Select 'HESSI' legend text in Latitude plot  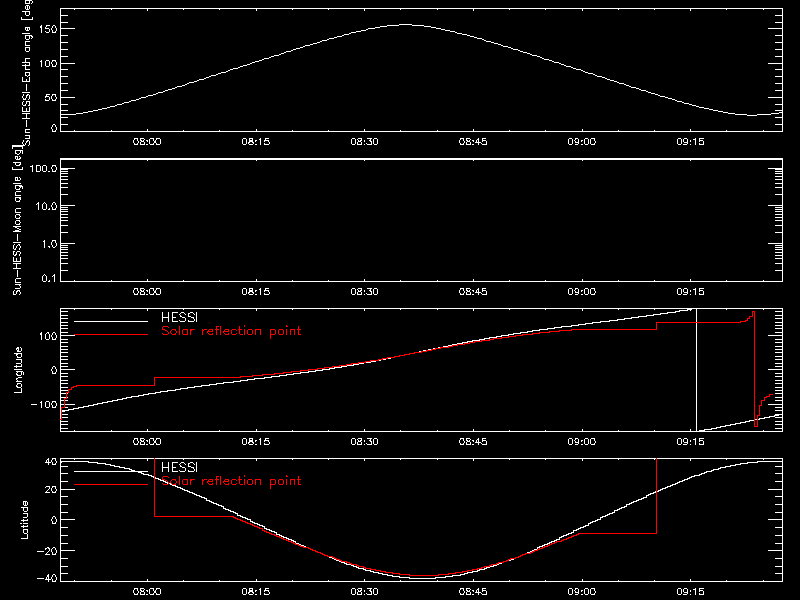pyautogui.click(x=179, y=467)
